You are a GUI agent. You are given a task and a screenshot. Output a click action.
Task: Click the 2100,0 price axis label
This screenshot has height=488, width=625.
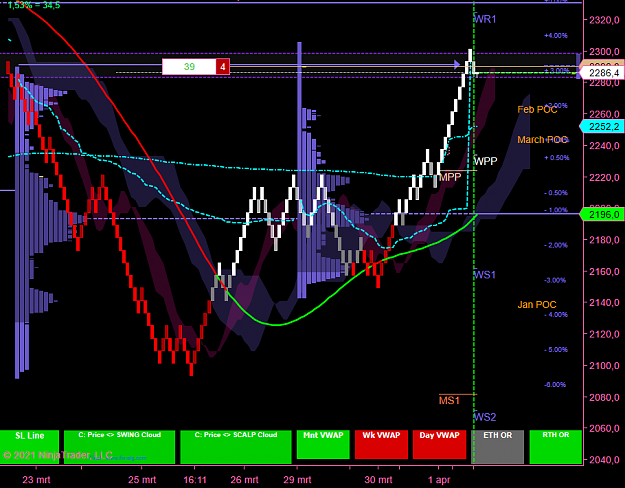[604, 366]
